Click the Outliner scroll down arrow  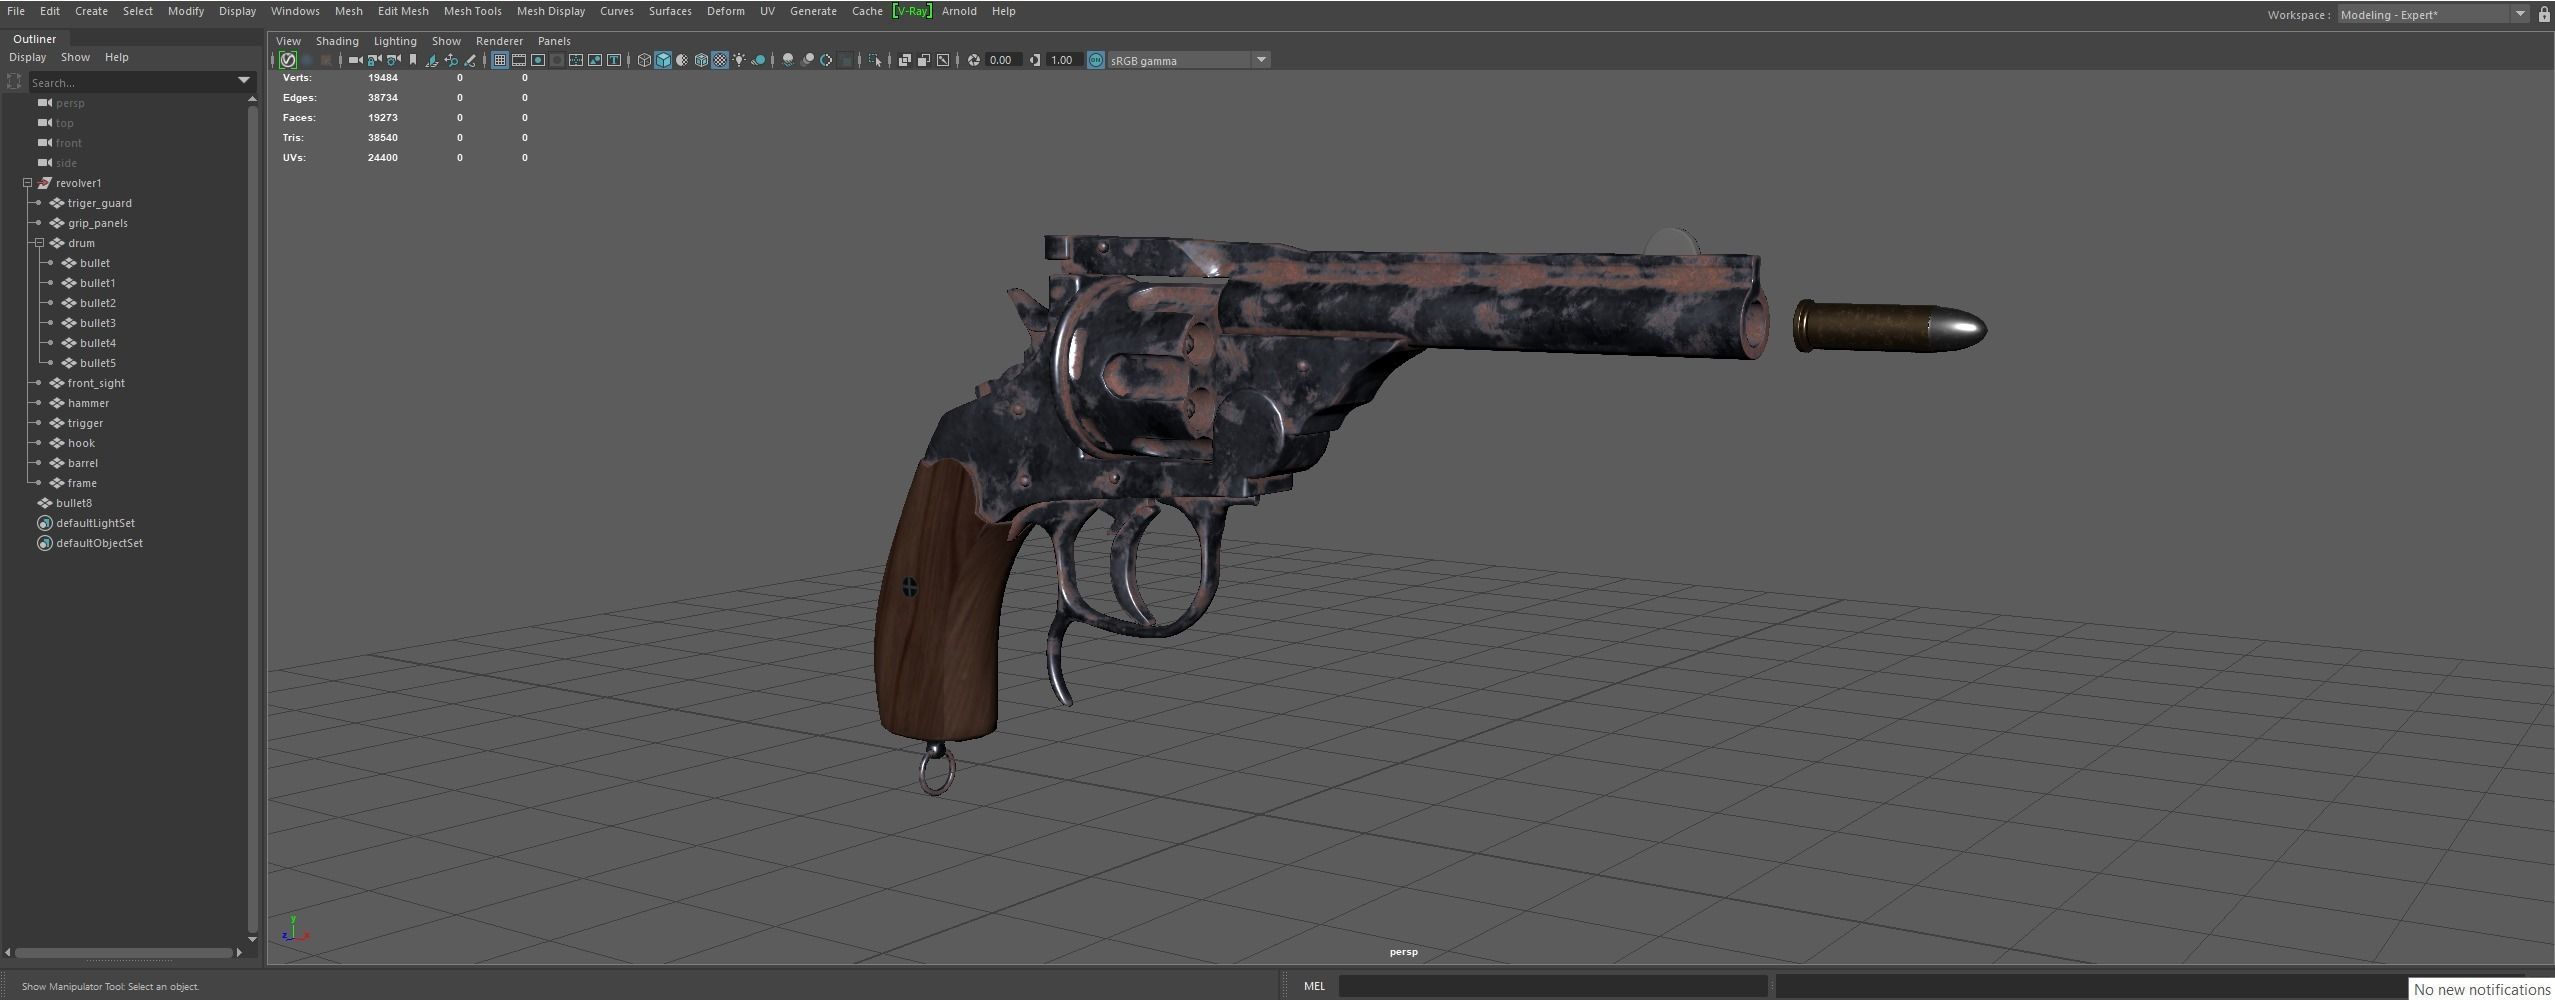click(x=252, y=939)
